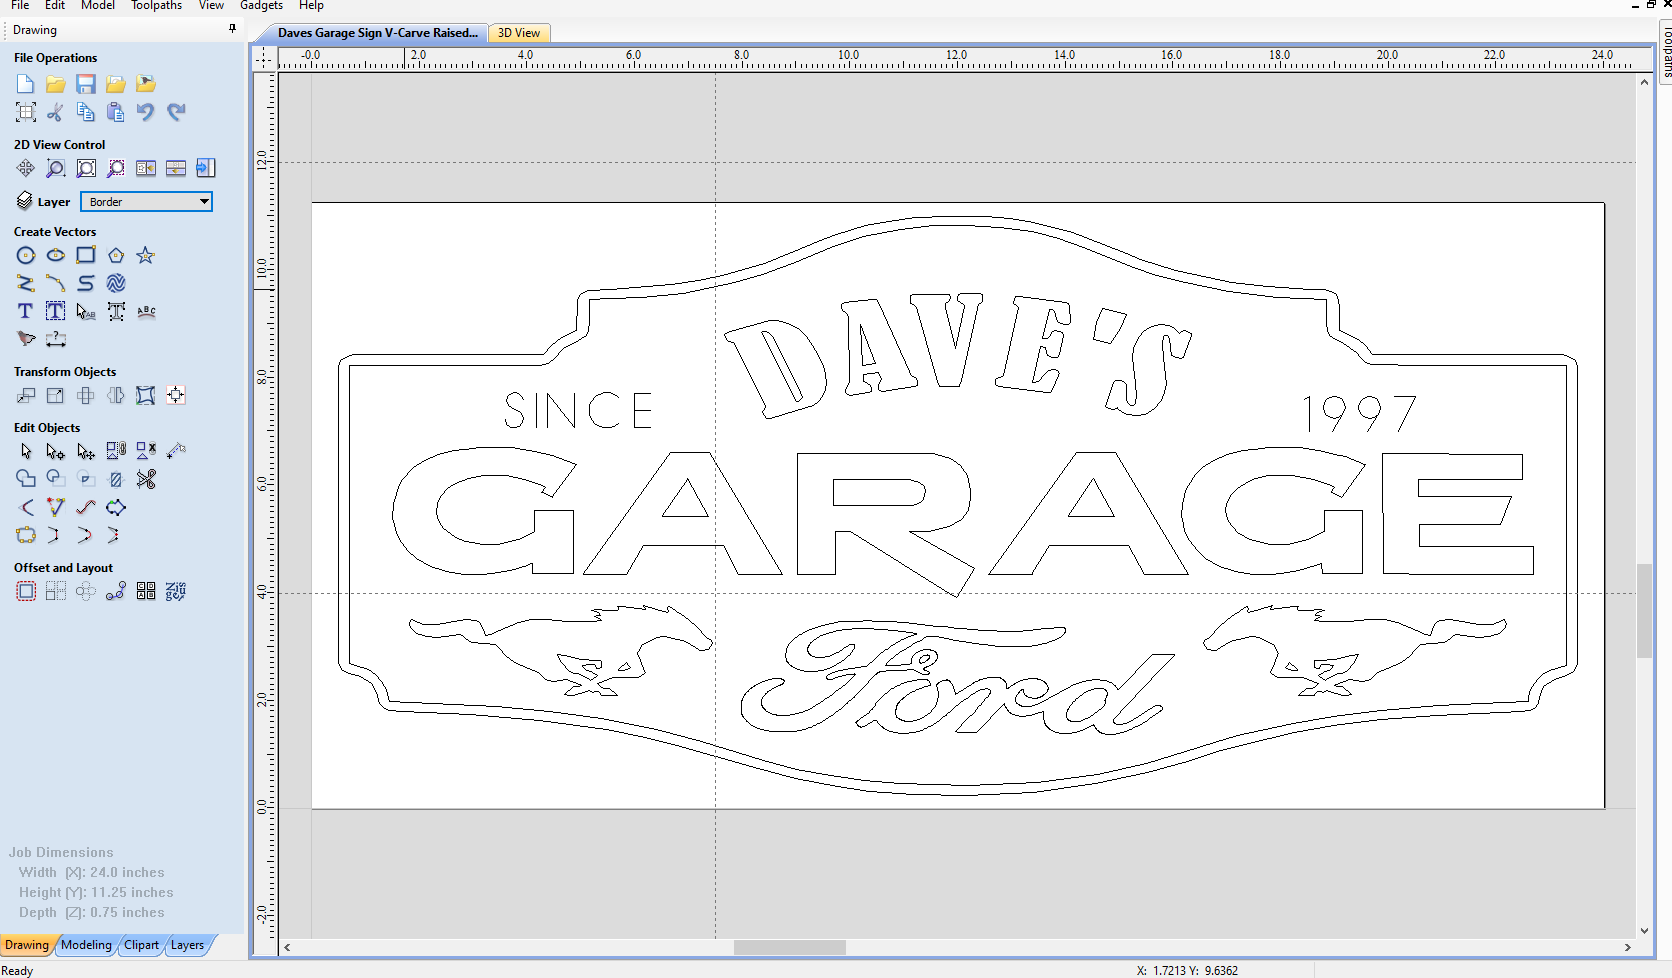Select the Daves Garage Sign V-Carve tab
Viewport: 1672px width, 978px height.
[377, 33]
